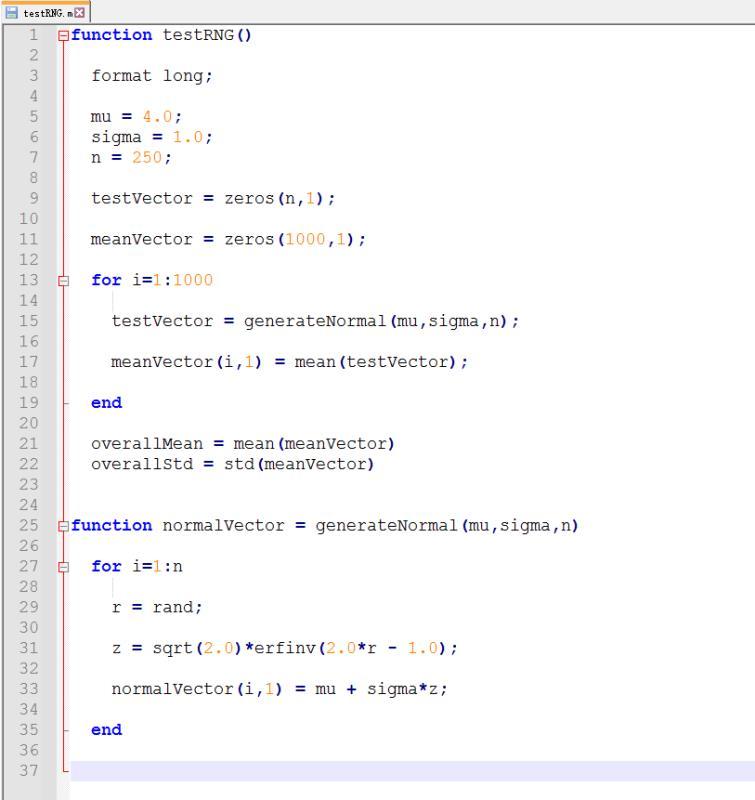Click 'overallStd' on line 22
The image size is (755, 800).
142,464
